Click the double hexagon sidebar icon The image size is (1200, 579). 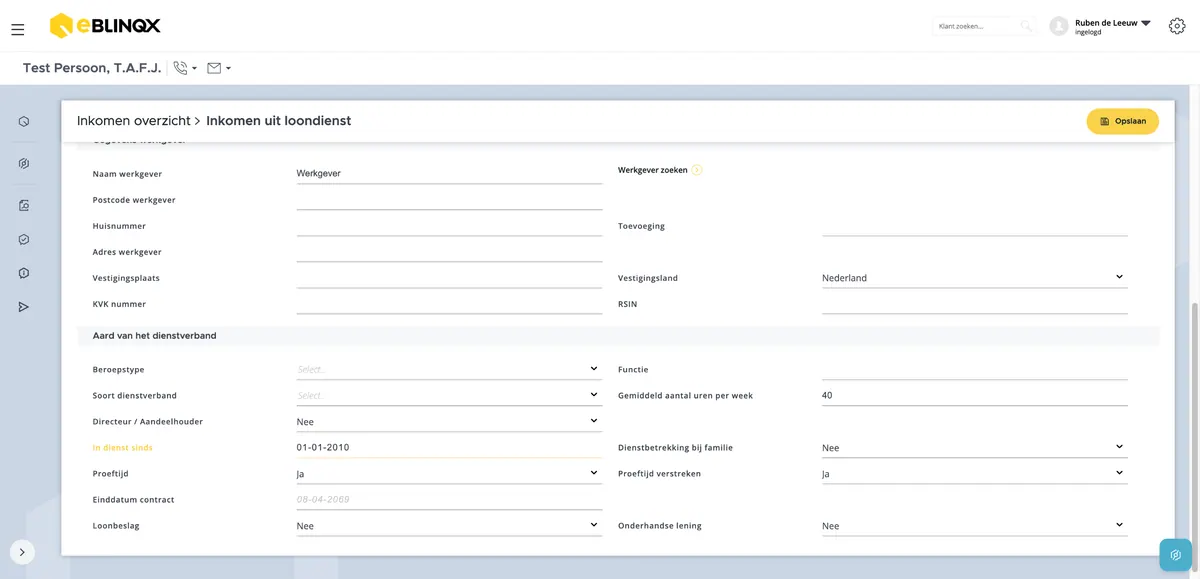[24, 164]
